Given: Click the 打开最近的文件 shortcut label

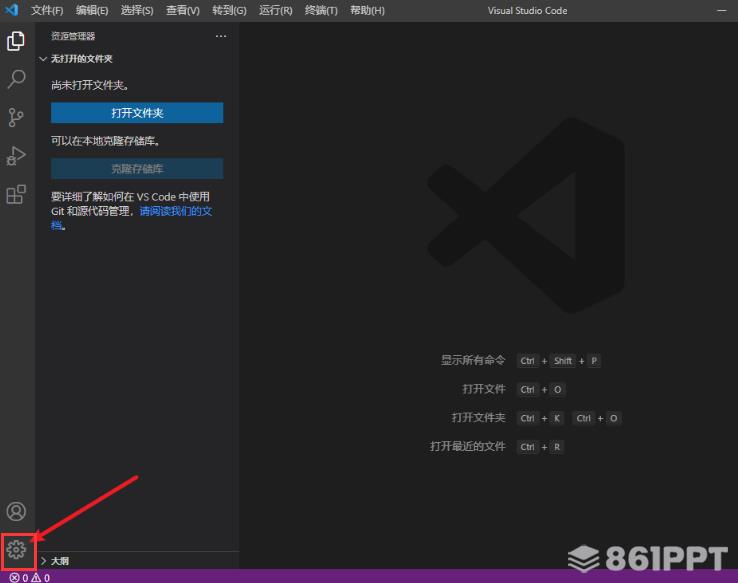Looking at the screenshot, I should coord(468,447).
